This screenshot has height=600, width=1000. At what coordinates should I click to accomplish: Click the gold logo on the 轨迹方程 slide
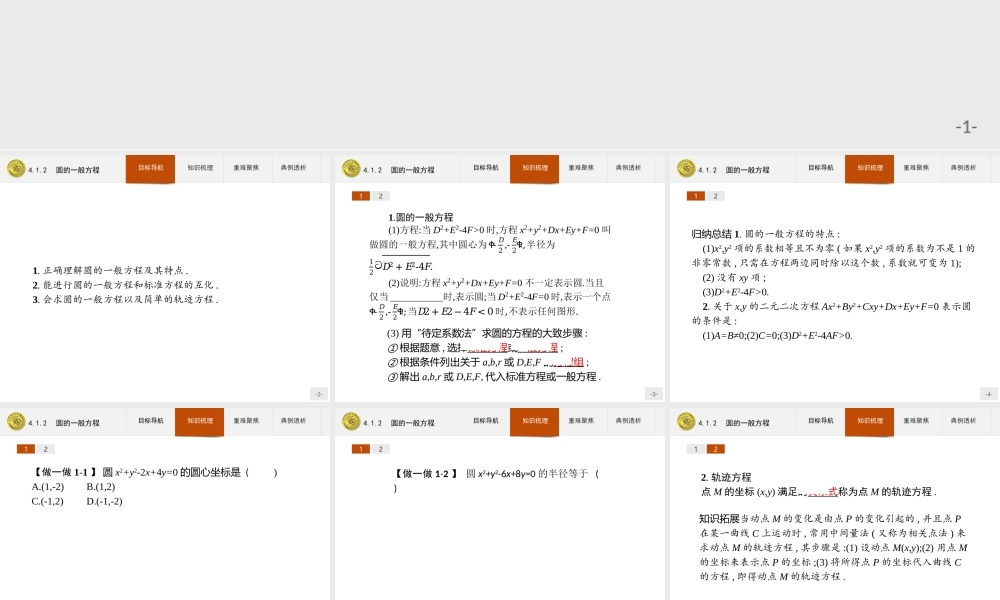(x=688, y=421)
